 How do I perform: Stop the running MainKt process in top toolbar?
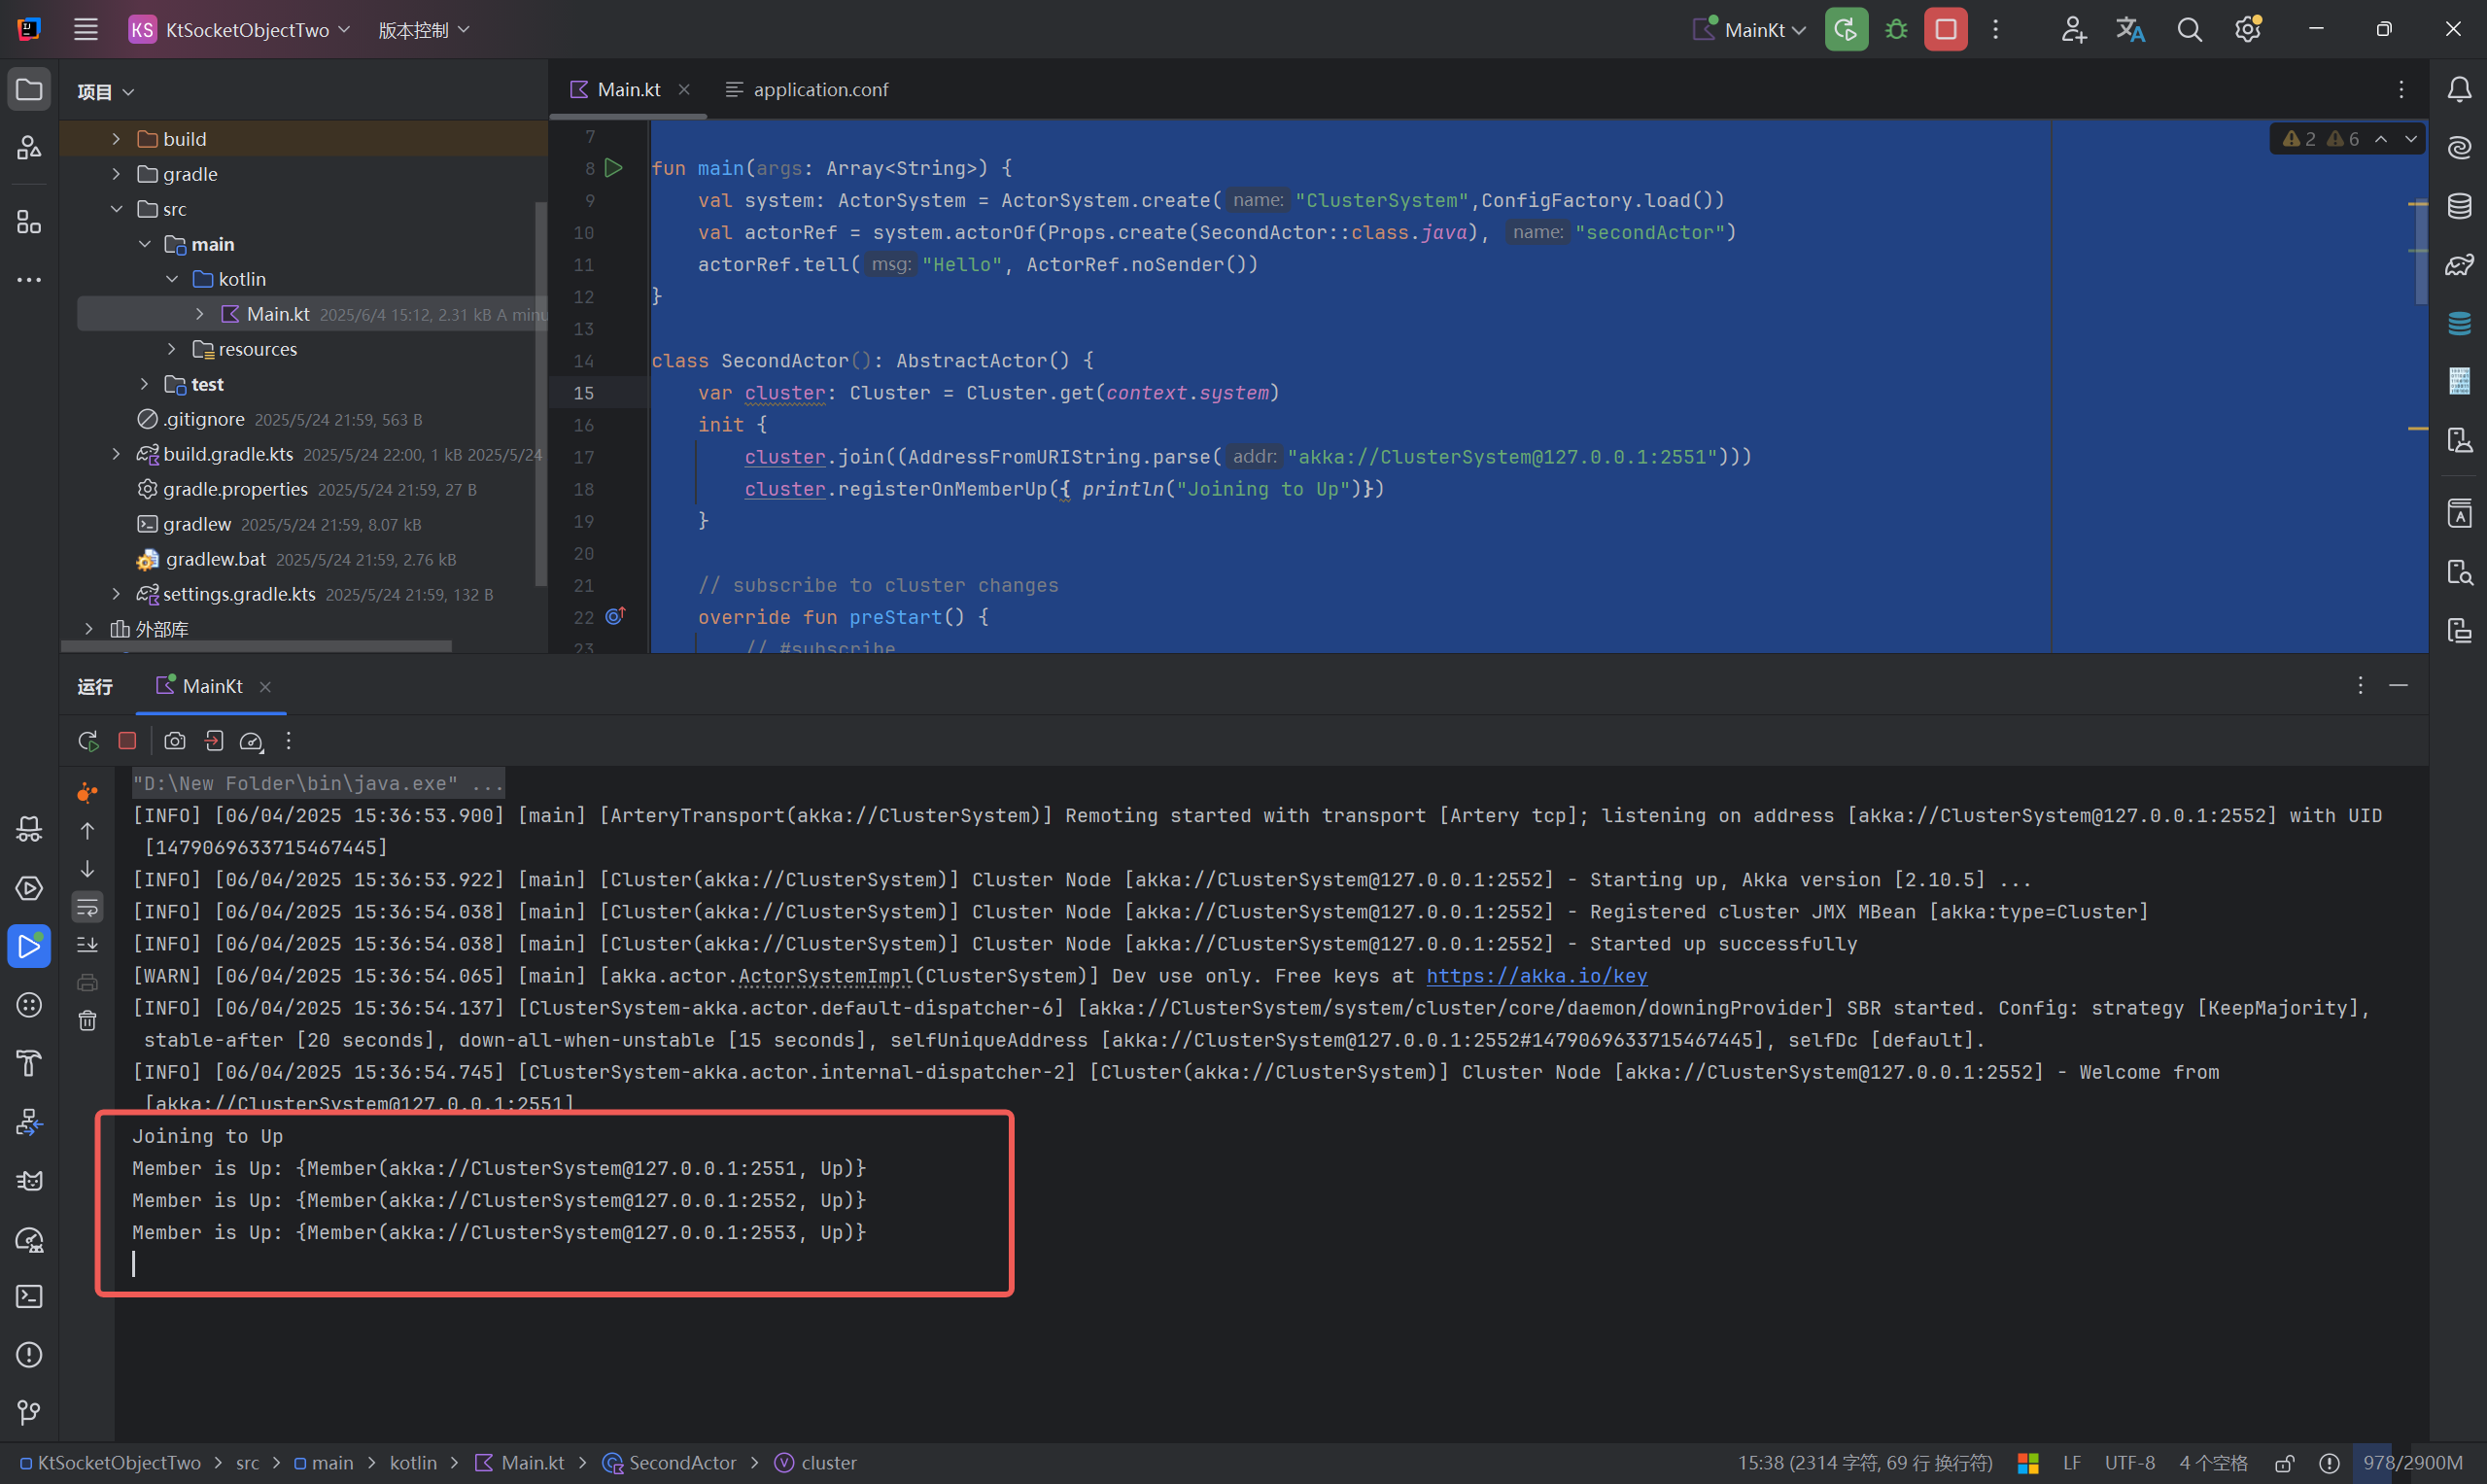[x=1945, y=30]
